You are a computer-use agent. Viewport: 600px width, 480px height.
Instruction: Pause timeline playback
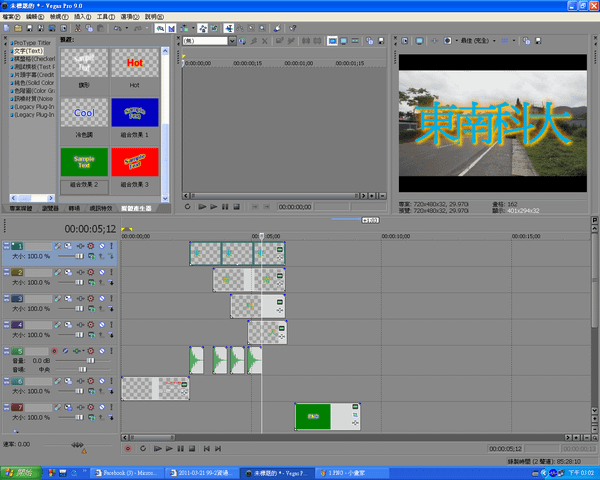180,448
